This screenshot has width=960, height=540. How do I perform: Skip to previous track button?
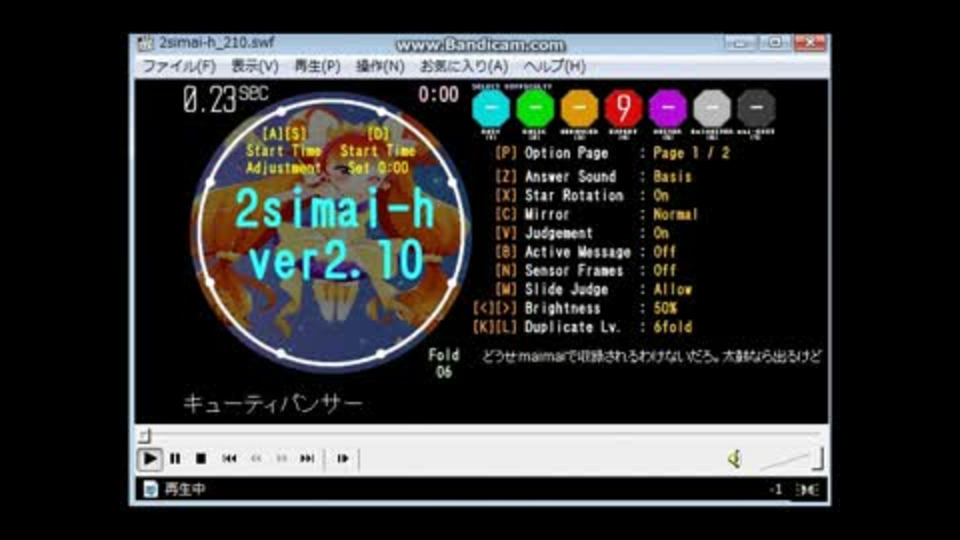229,459
